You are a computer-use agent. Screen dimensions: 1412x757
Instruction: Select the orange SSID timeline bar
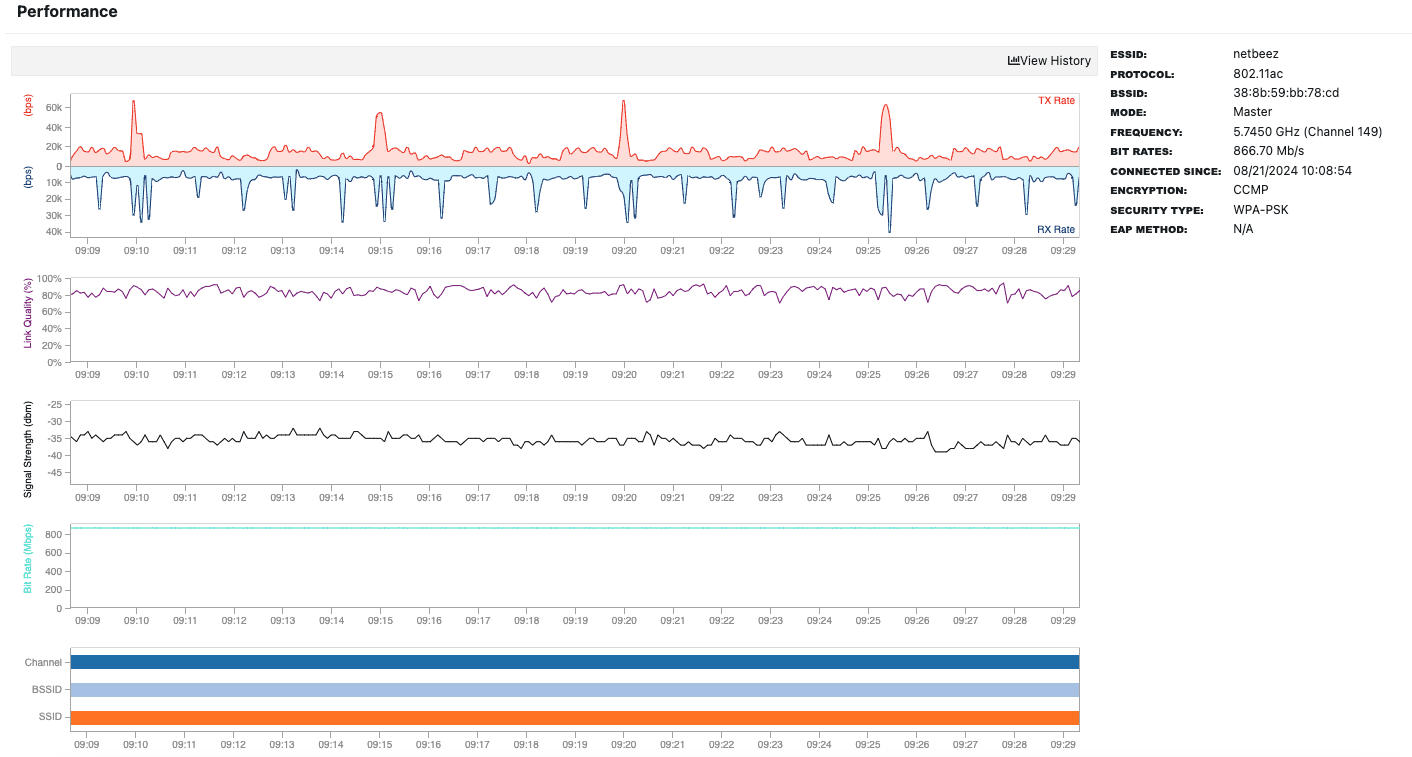click(575, 718)
